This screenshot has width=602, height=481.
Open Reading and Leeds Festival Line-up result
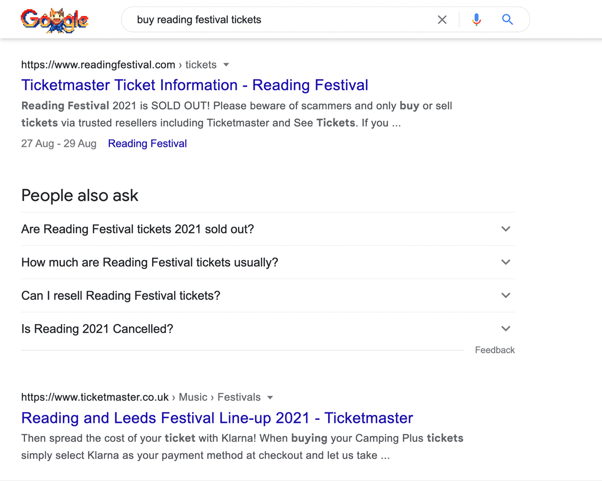pos(216,418)
